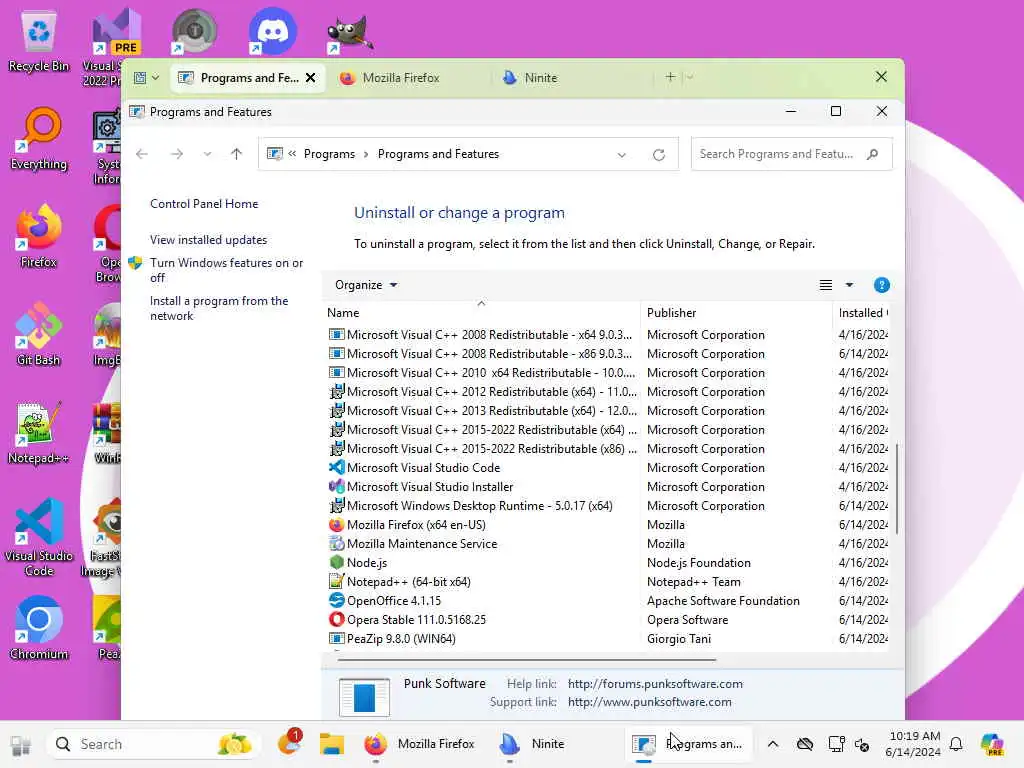Image resolution: width=1024 pixels, height=768 pixels.
Task: Open Git Bash desktop shortcut
Action: pyautogui.click(x=39, y=334)
